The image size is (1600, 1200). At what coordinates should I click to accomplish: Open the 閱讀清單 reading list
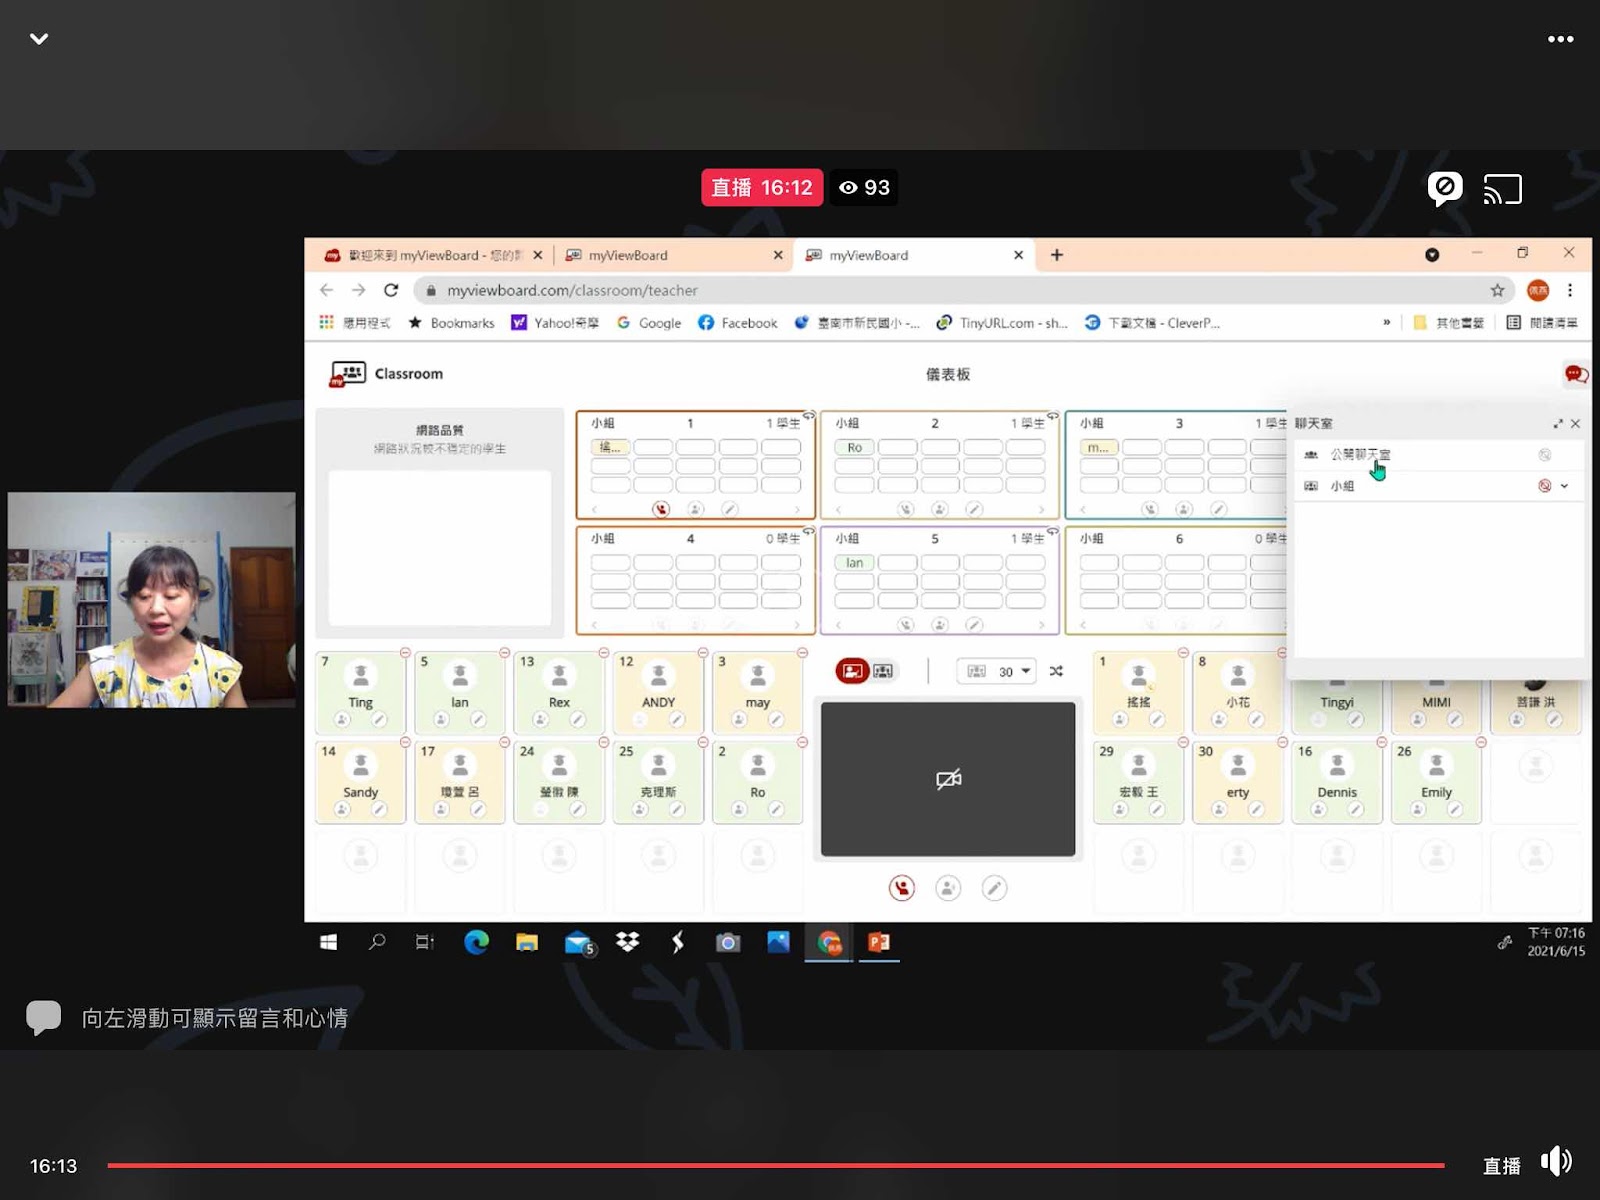pos(1542,323)
